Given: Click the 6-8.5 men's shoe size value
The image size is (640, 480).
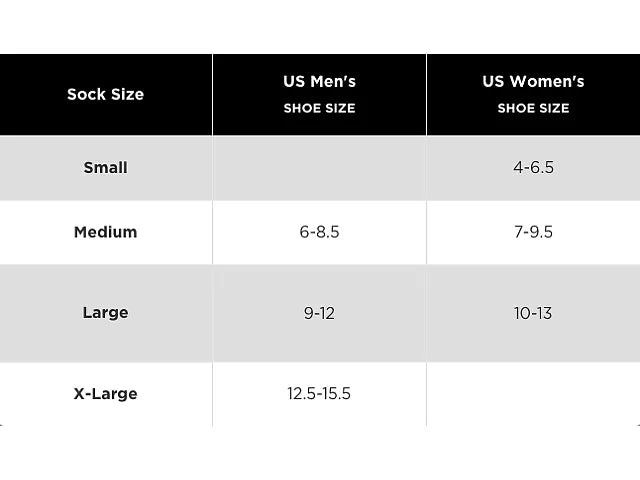Looking at the screenshot, I should (x=319, y=232).
